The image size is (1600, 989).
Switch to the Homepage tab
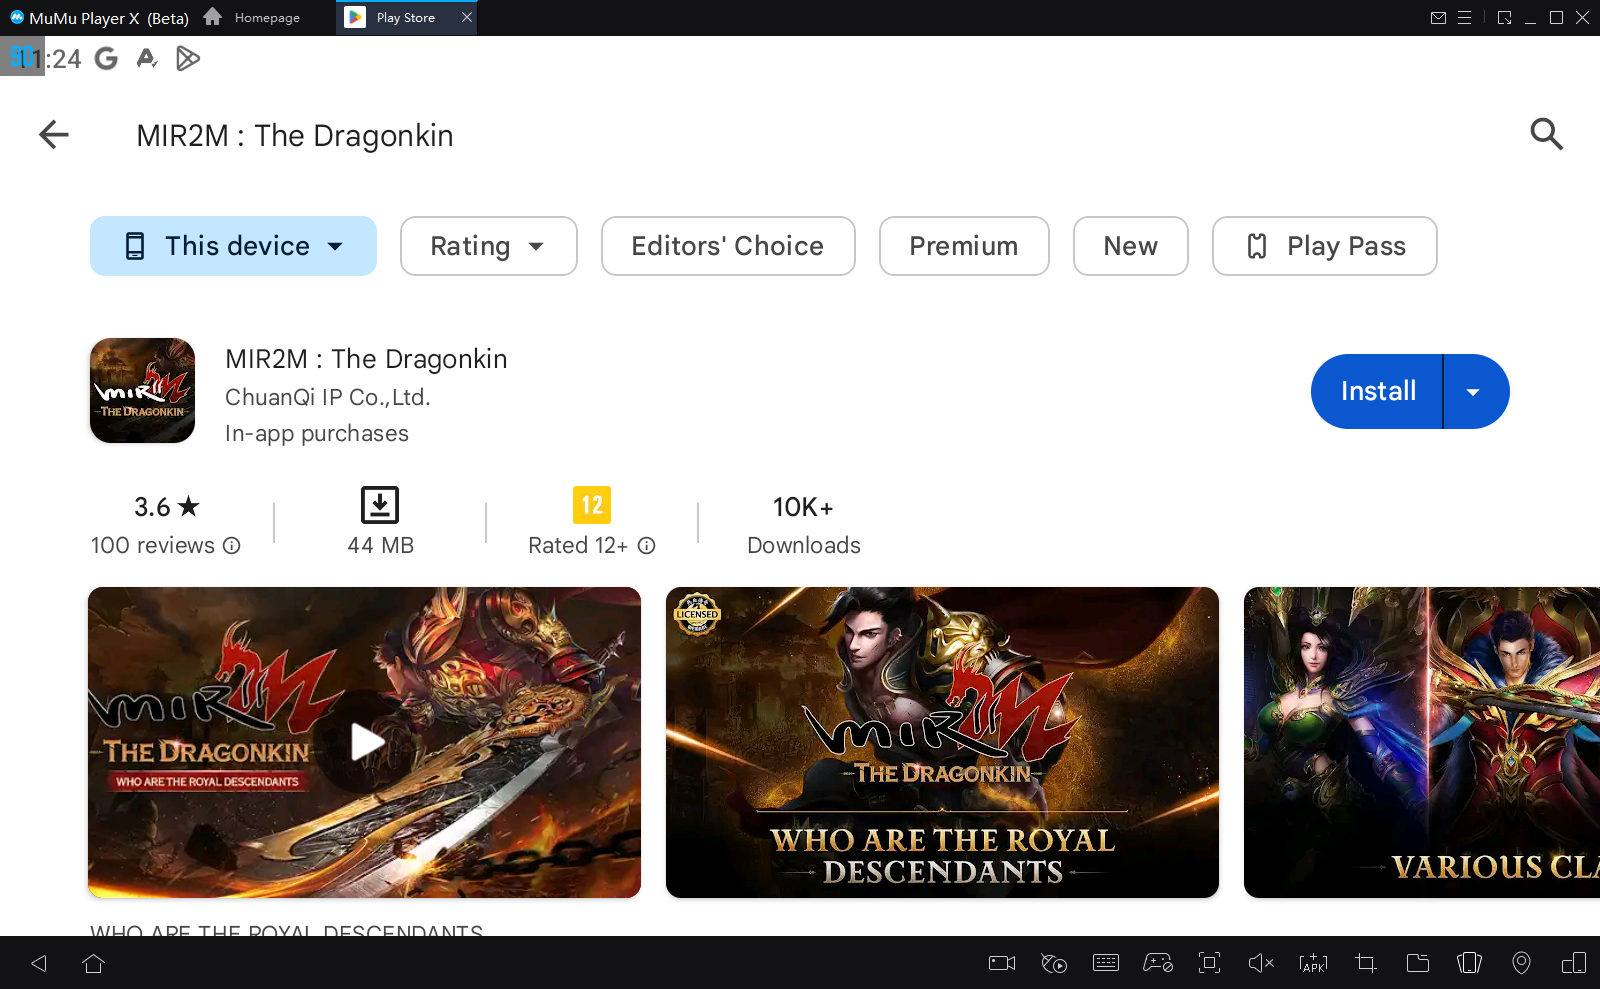[254, 18]
